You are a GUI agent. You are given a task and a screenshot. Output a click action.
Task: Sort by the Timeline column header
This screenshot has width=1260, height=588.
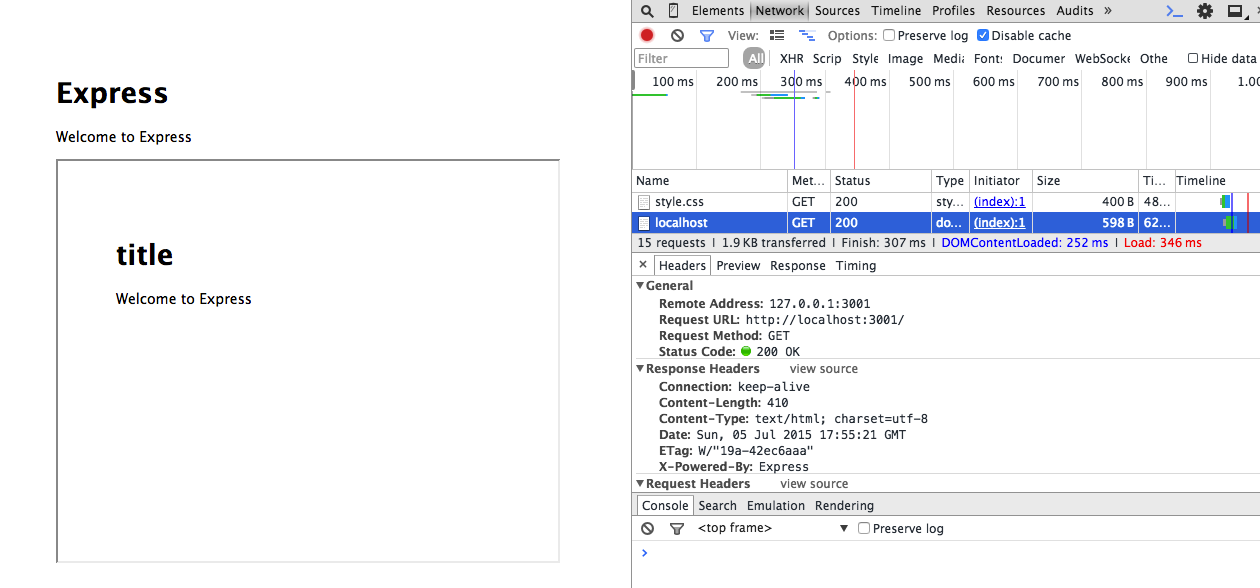coord(1217,181)
